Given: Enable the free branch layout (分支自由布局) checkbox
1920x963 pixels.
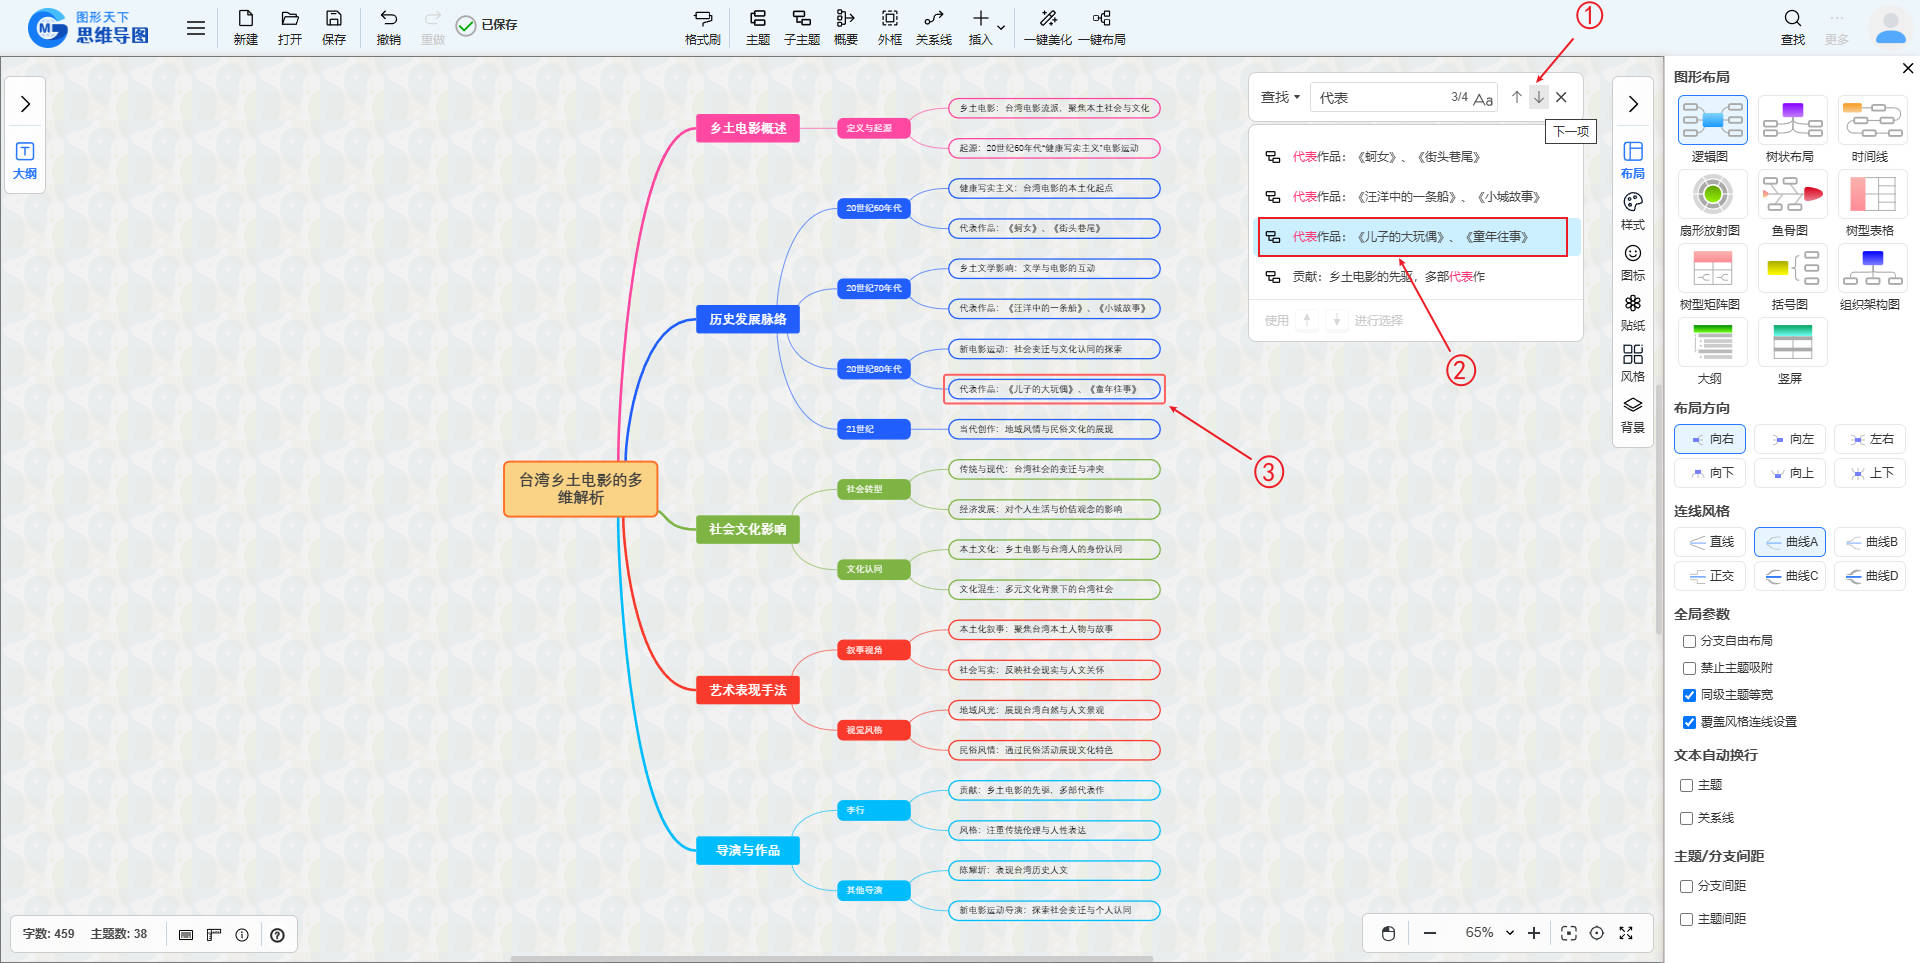Looking at the screenshot, I should pos(1689,641).
